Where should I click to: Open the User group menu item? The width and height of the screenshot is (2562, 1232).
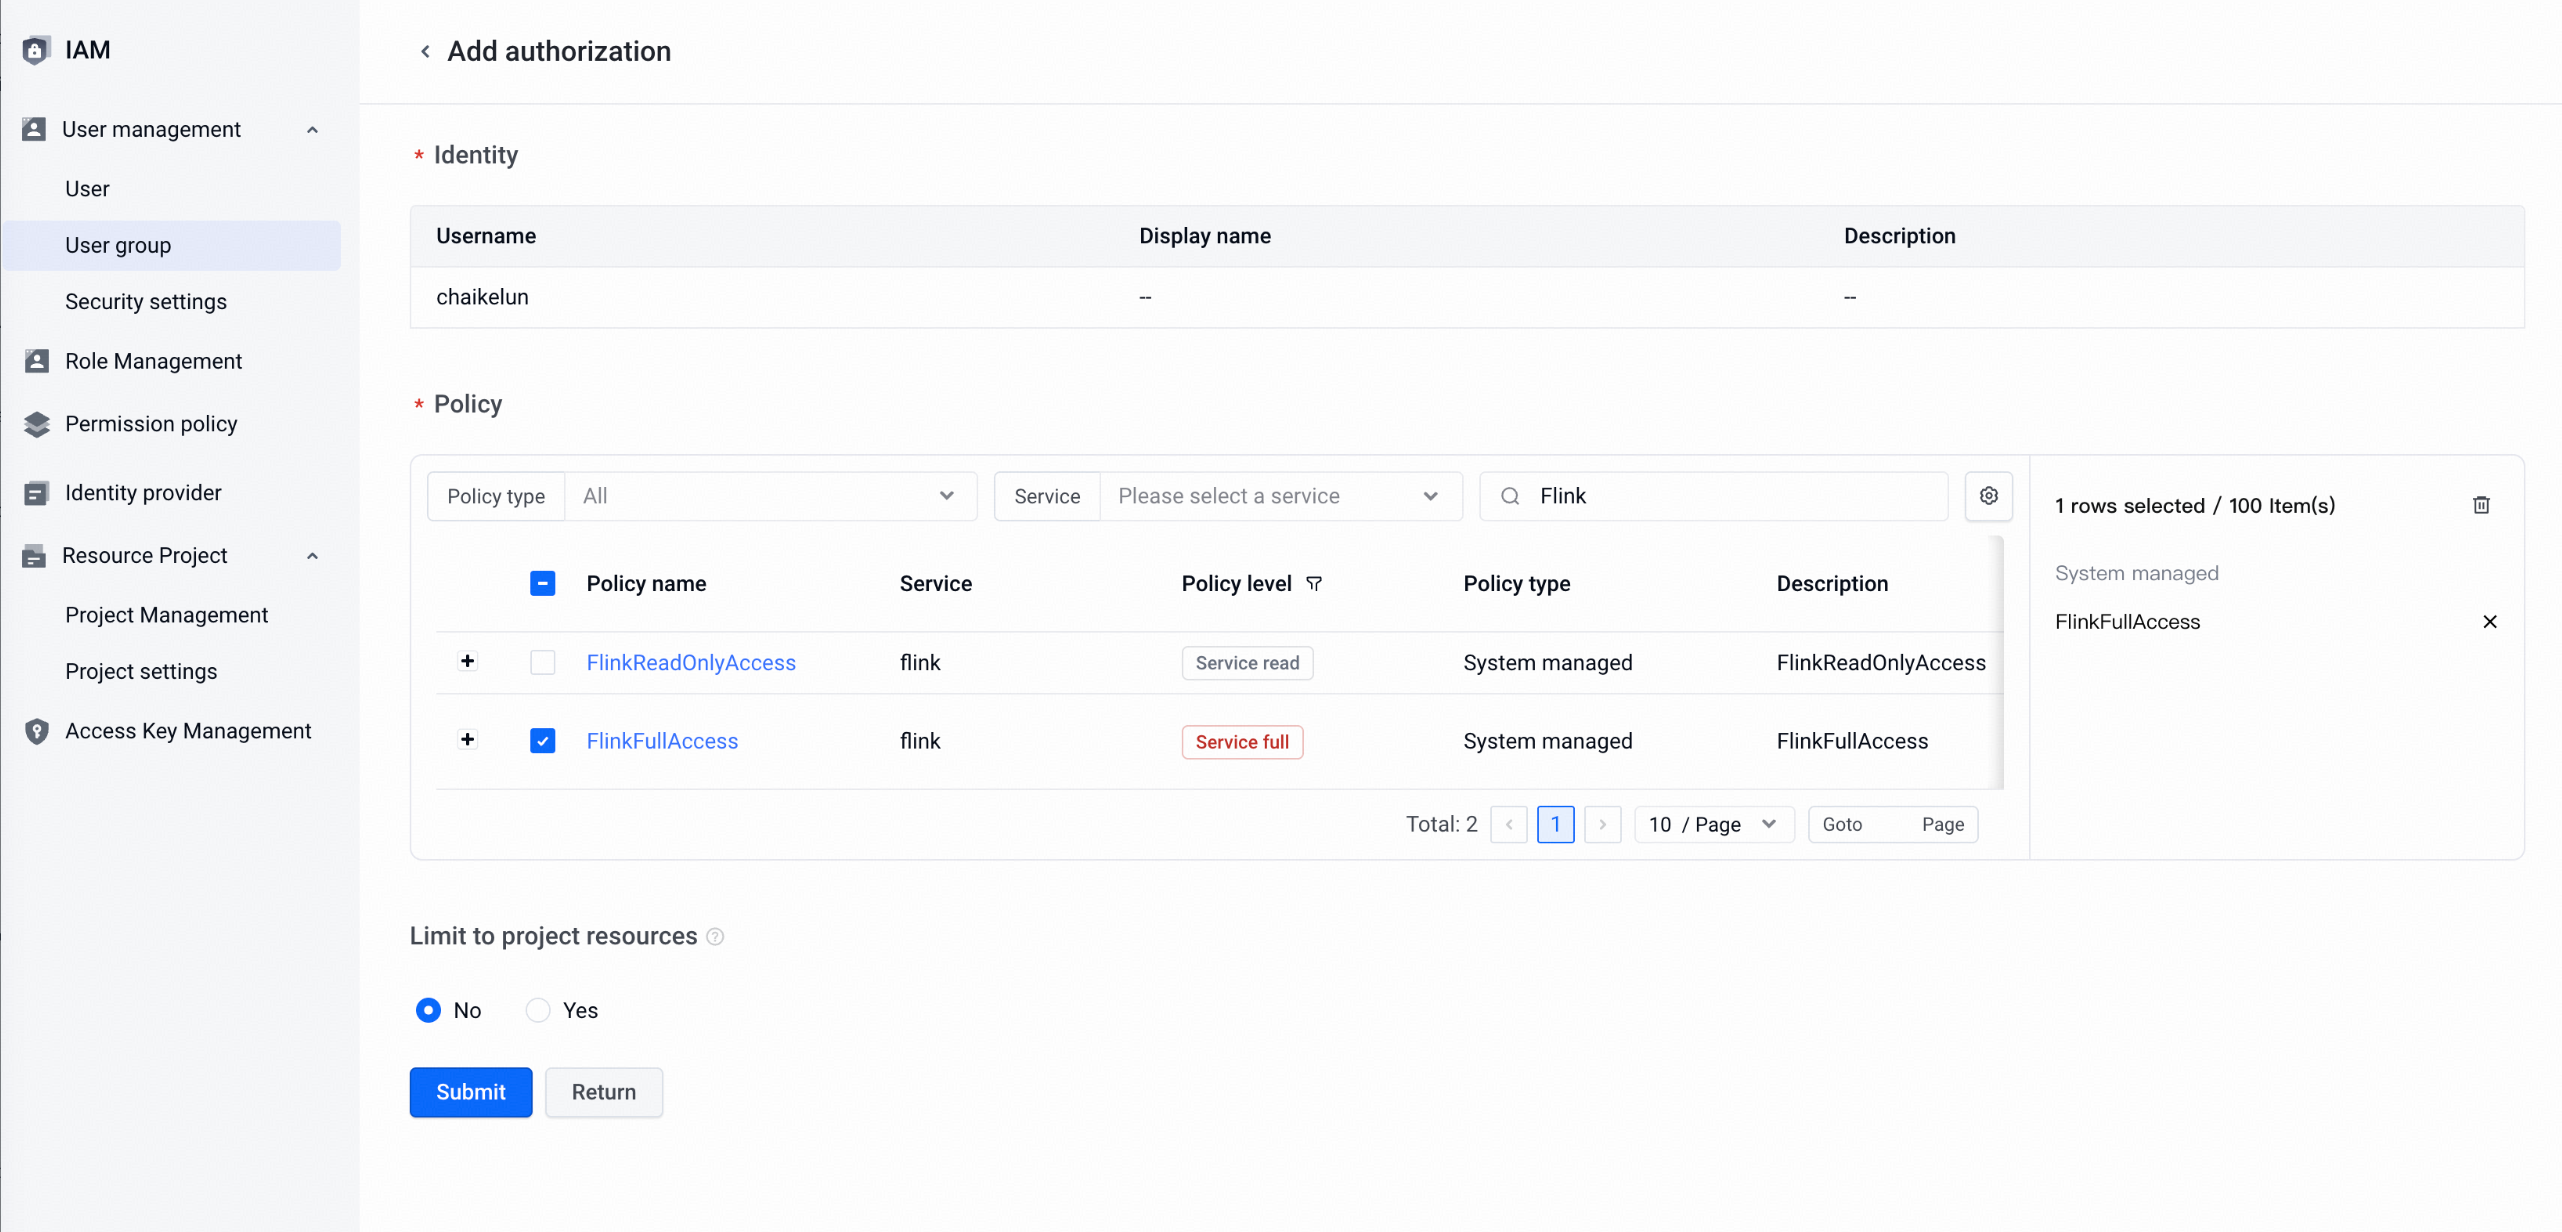tap(172, 245)
